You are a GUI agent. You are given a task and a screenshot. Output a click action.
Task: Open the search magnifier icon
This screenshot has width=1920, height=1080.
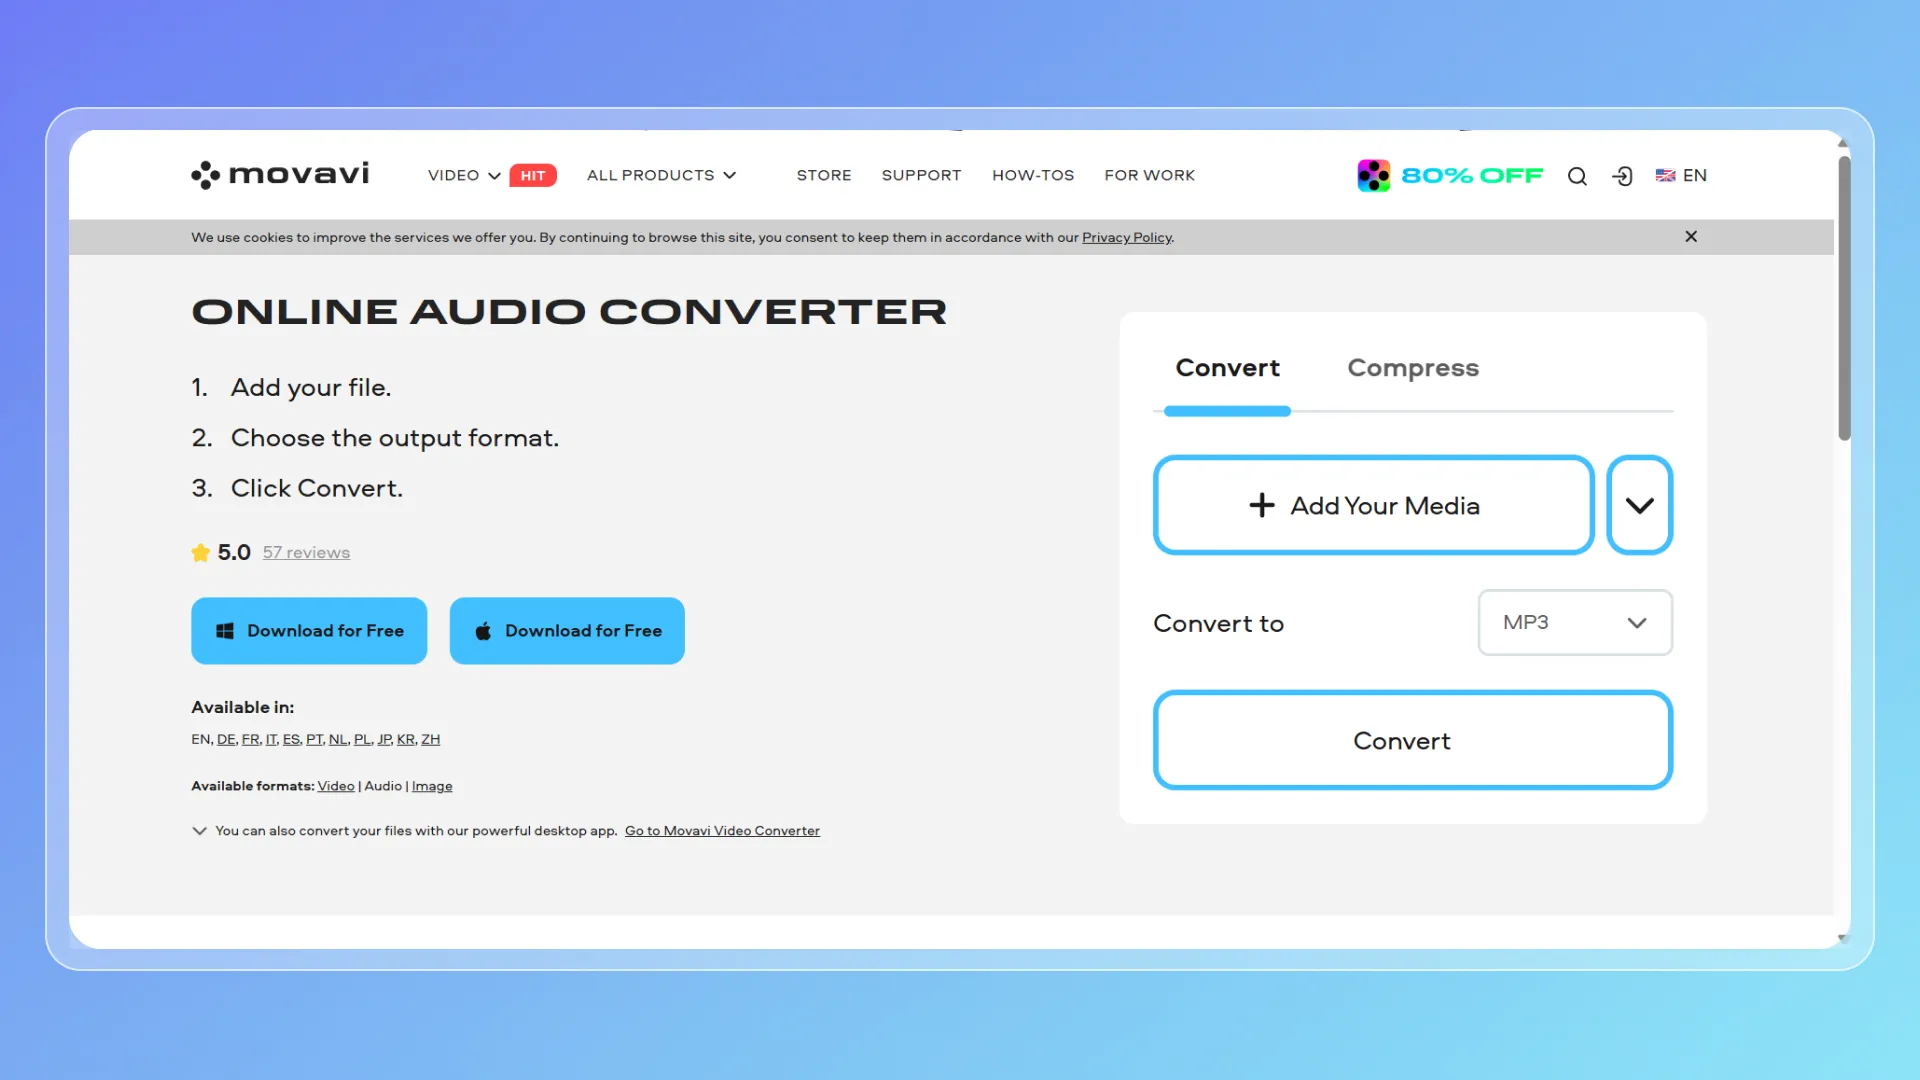[1577, 176]
